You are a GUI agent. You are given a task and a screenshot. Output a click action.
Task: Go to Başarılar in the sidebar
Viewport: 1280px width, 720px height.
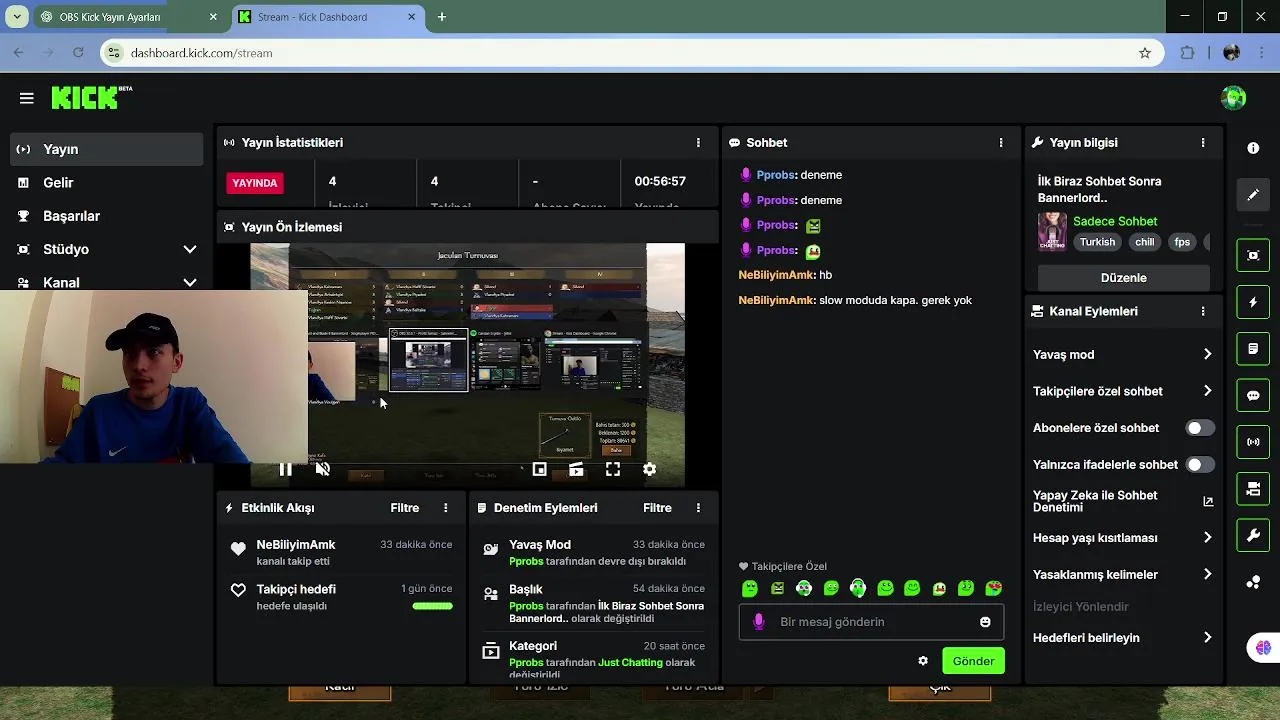tap(107, 216)
